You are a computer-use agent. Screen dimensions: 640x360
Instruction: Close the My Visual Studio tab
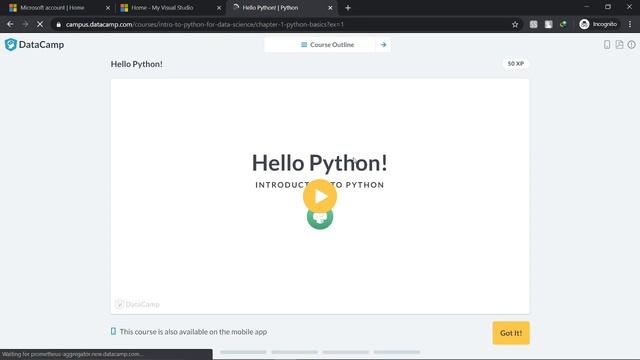click(219, 8)
